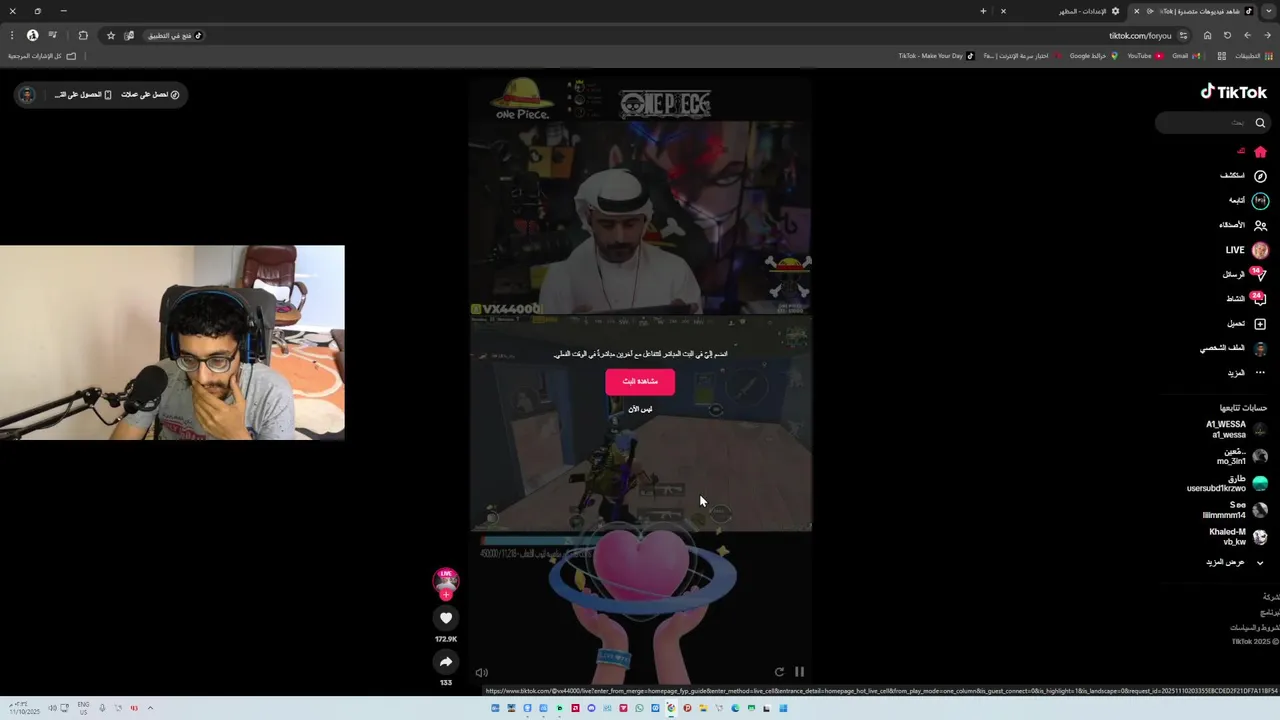Open the All Bookmarks folder
Viewport: 1280px width, 720px height.
click(42, 56)
